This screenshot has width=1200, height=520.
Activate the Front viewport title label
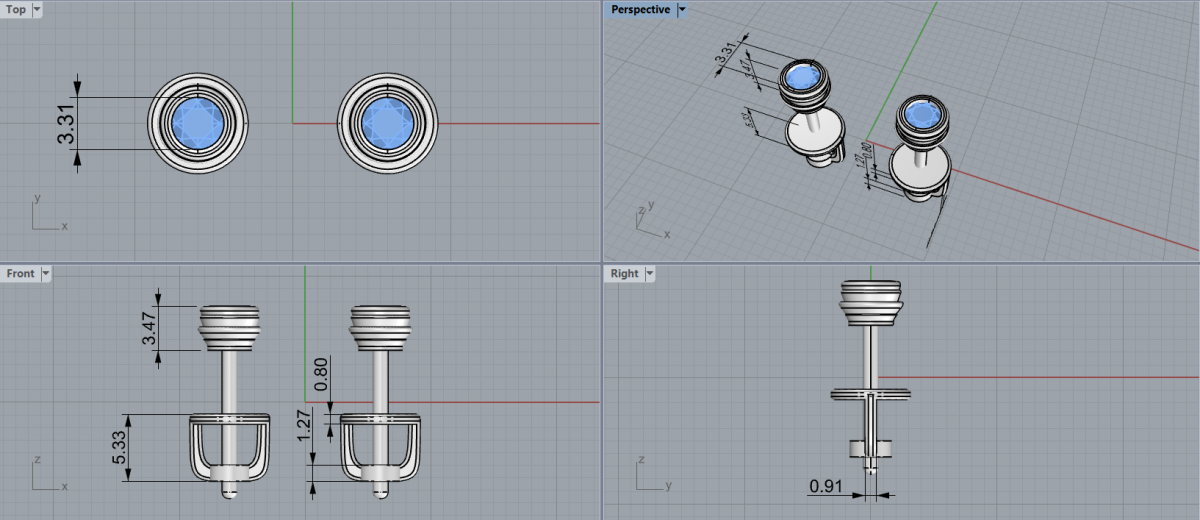point(20,273)
